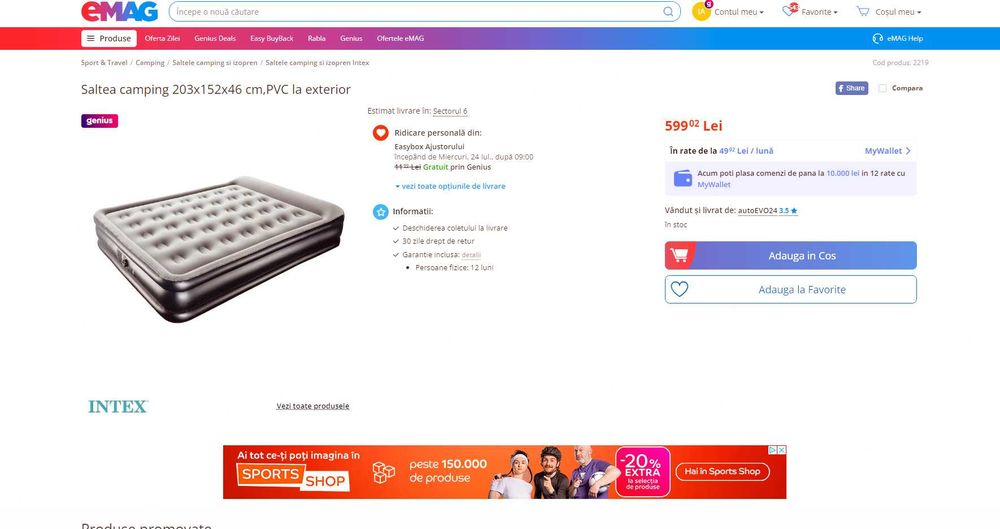
Task: Click the MyWallet wallet icon
Action: tap(683, 178)
